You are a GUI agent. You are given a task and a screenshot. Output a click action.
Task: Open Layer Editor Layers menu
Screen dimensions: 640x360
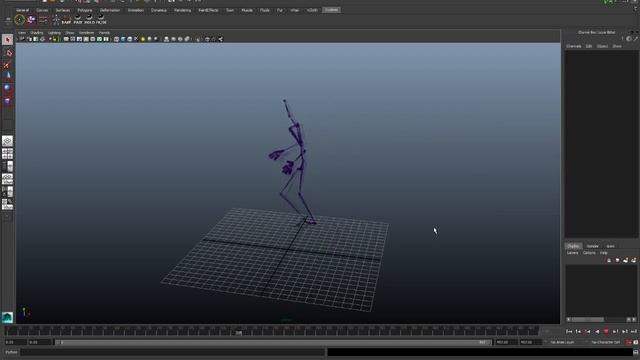573,253
